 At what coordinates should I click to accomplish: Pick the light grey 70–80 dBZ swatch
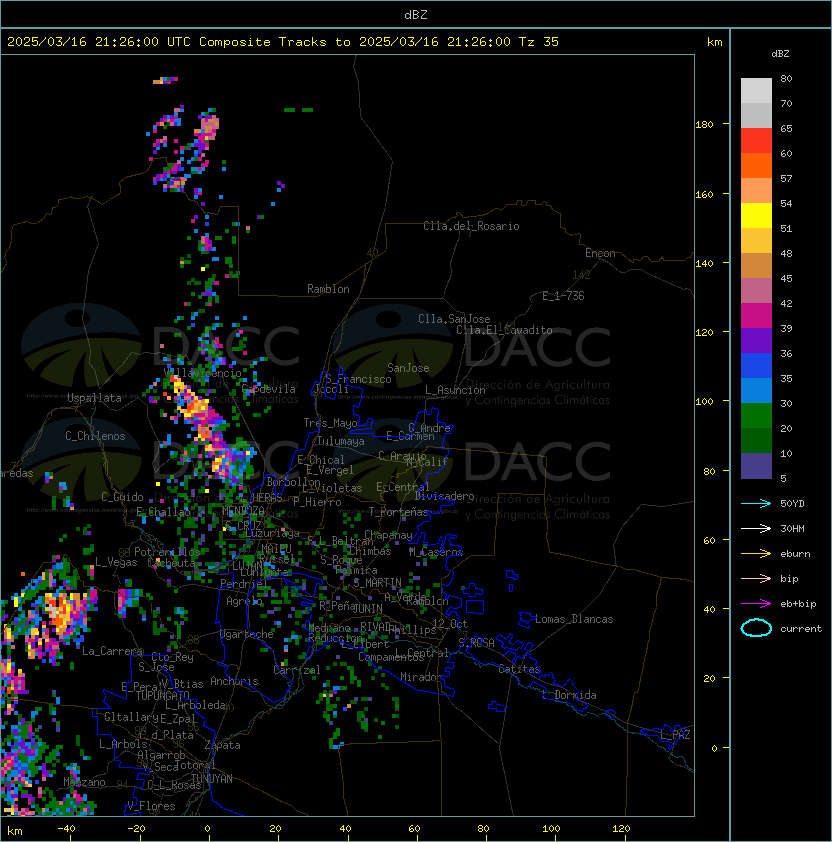pyautogui.click(x=756, y=90)
